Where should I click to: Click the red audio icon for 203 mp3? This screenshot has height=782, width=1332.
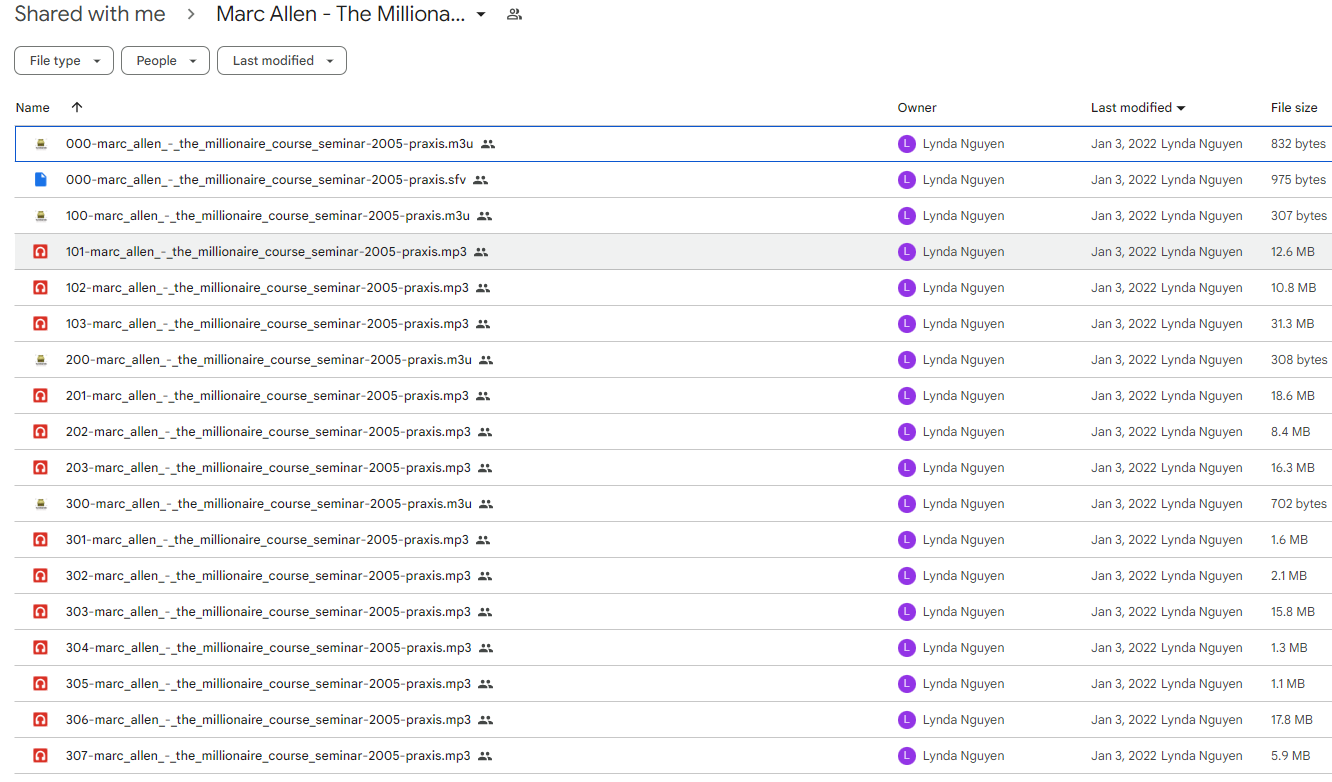pos(40,468)
